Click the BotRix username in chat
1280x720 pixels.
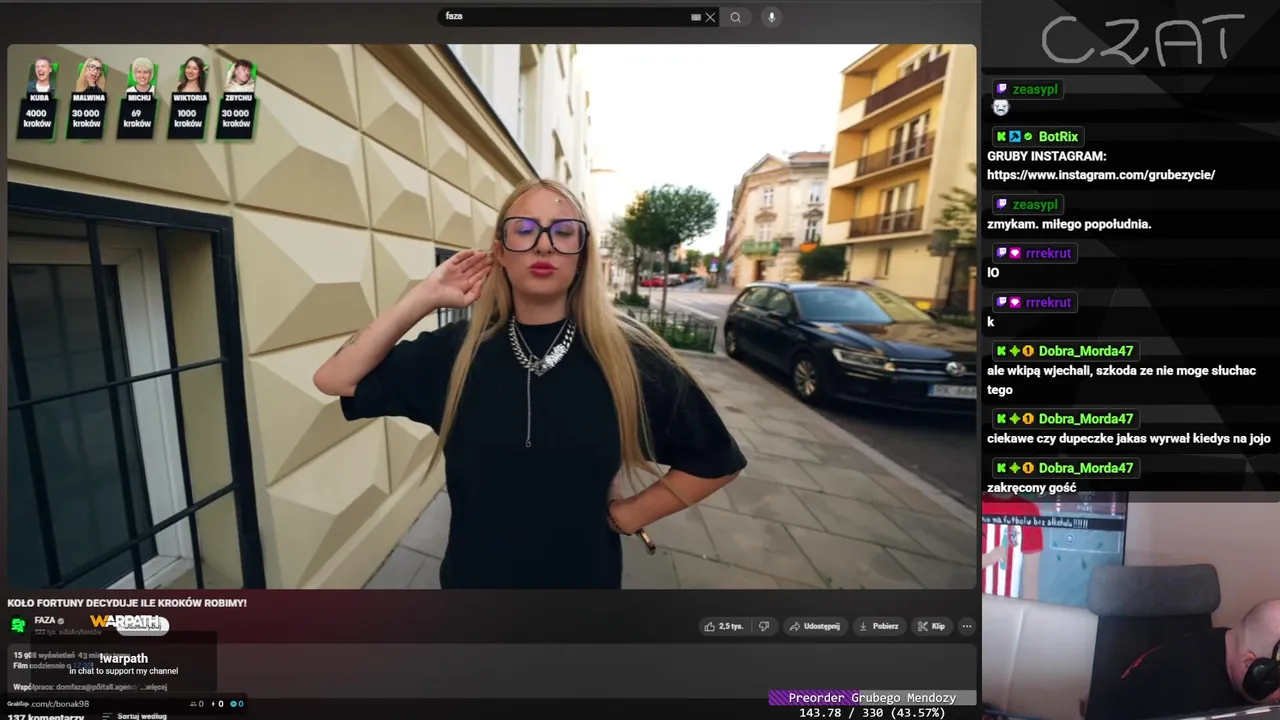(1060, 137)
